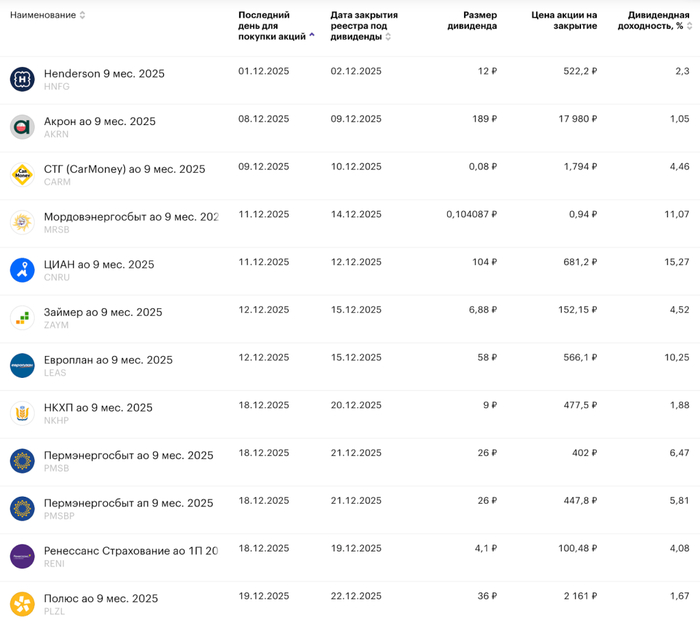Screen dimensions: 700x628
Task: Click the НКХП logo icon
Action: click(22, 413)
